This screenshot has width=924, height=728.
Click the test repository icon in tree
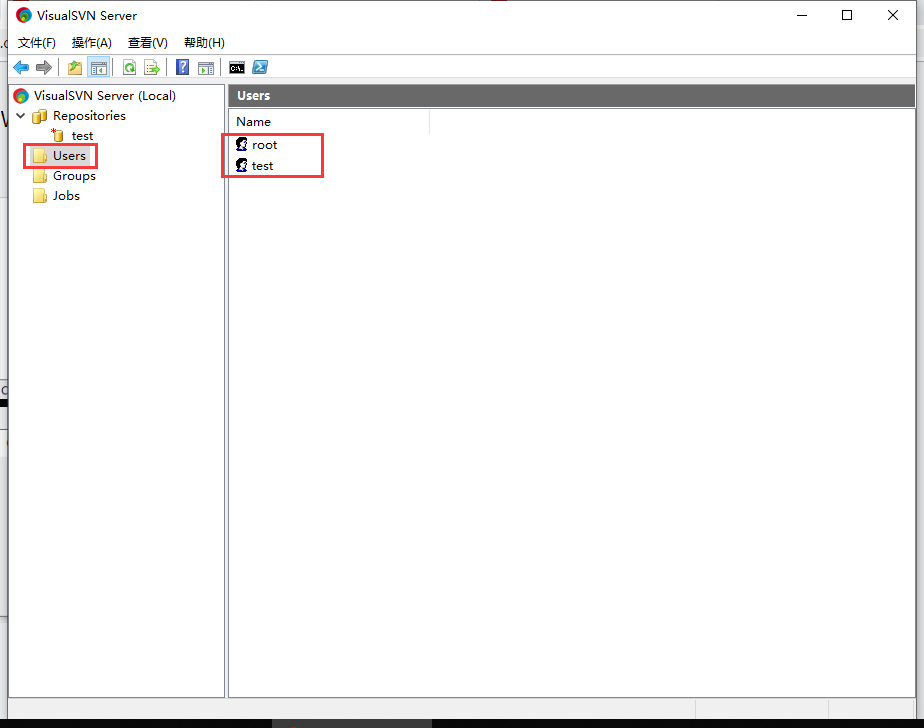coord(57,136)
